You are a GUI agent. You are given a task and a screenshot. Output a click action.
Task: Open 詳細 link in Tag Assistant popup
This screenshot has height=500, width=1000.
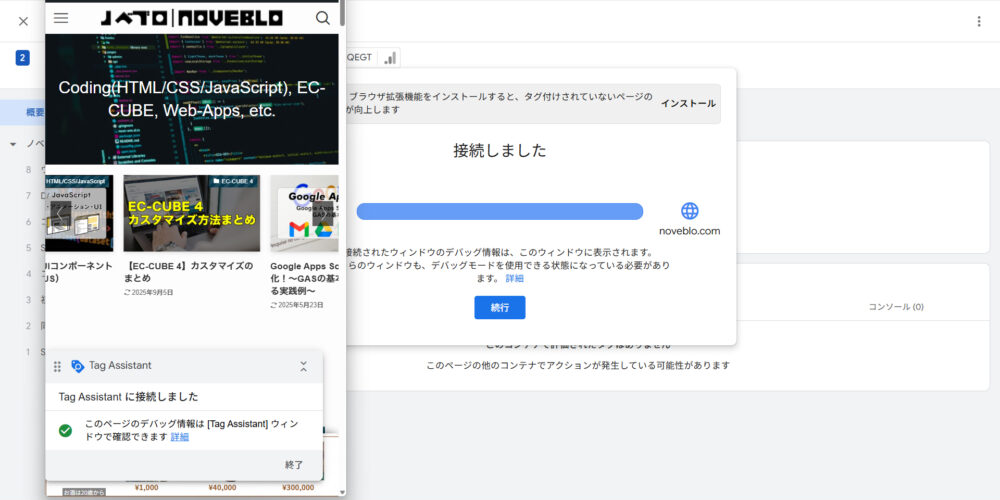click(180, 437)
